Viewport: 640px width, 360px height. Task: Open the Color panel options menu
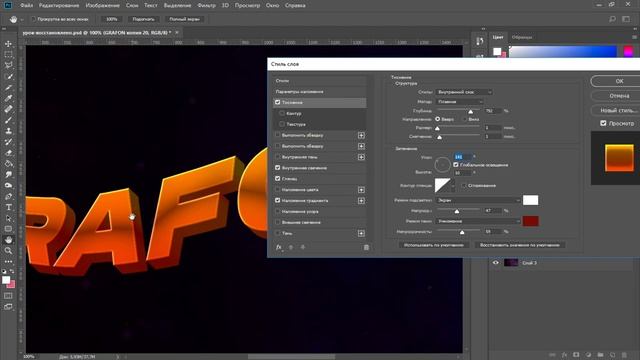click(634, 37)
